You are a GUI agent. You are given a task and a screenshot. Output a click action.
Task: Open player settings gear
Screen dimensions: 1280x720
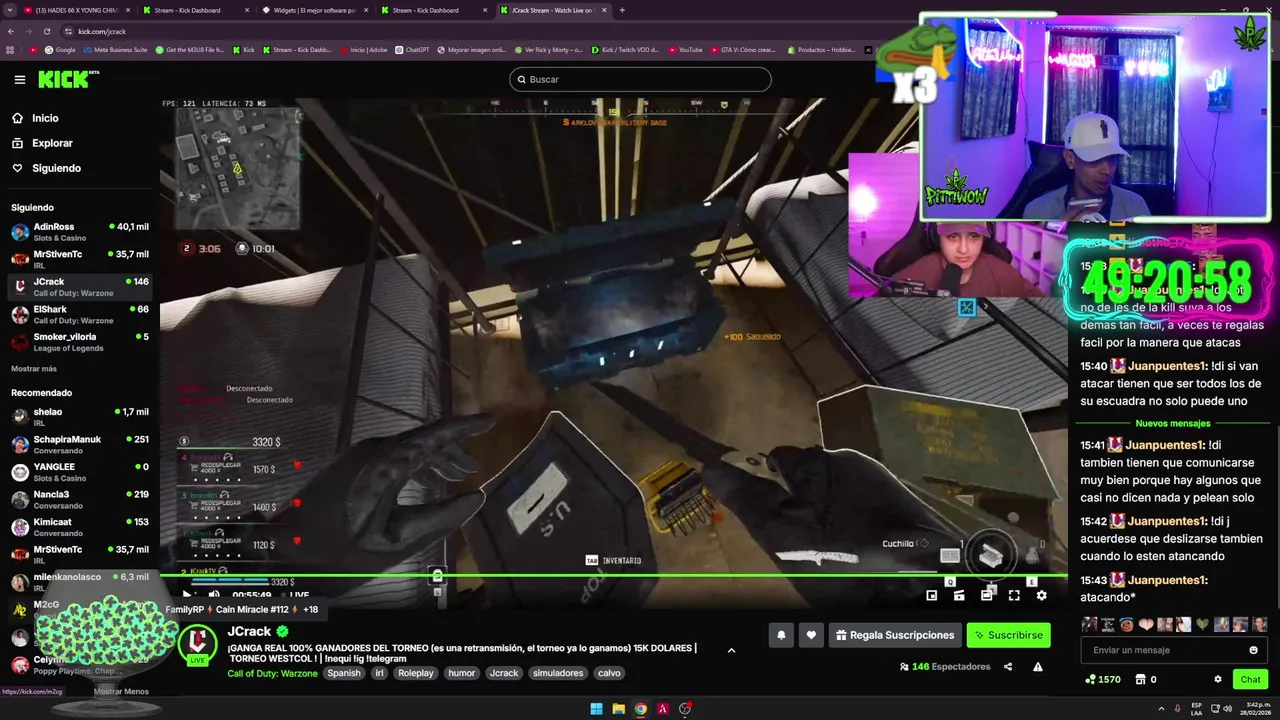click(x=1041, y=595)
